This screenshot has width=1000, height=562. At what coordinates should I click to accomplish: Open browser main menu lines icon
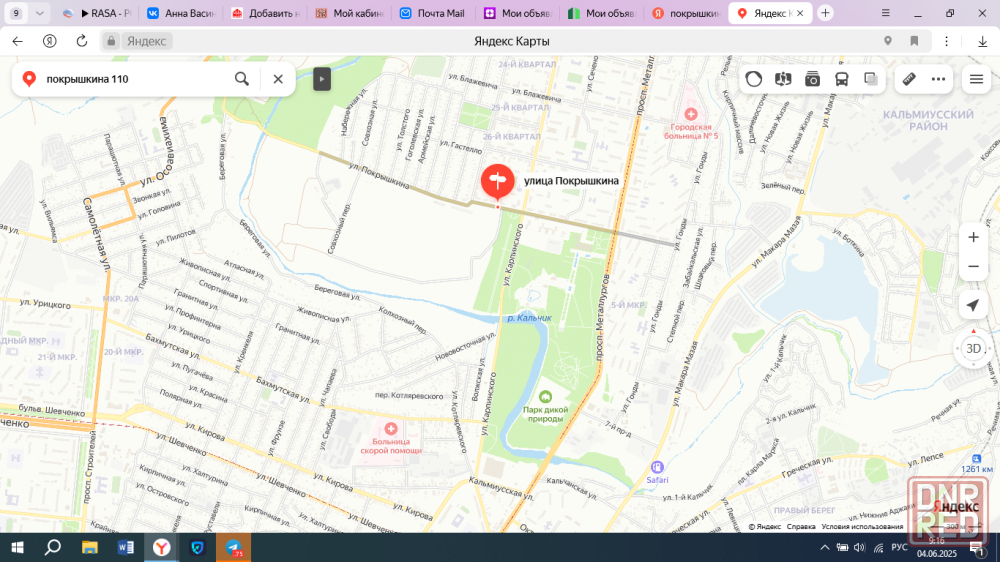[885, 13]
